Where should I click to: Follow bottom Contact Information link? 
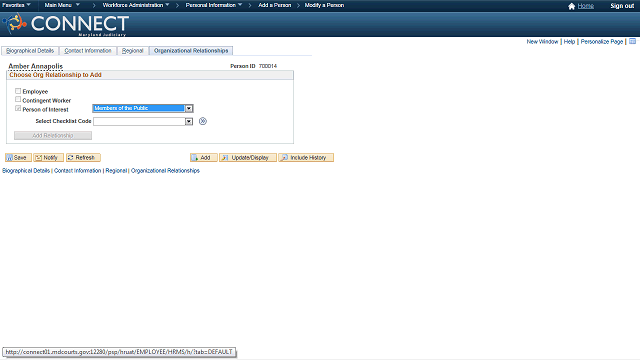(x=78, y=171)
